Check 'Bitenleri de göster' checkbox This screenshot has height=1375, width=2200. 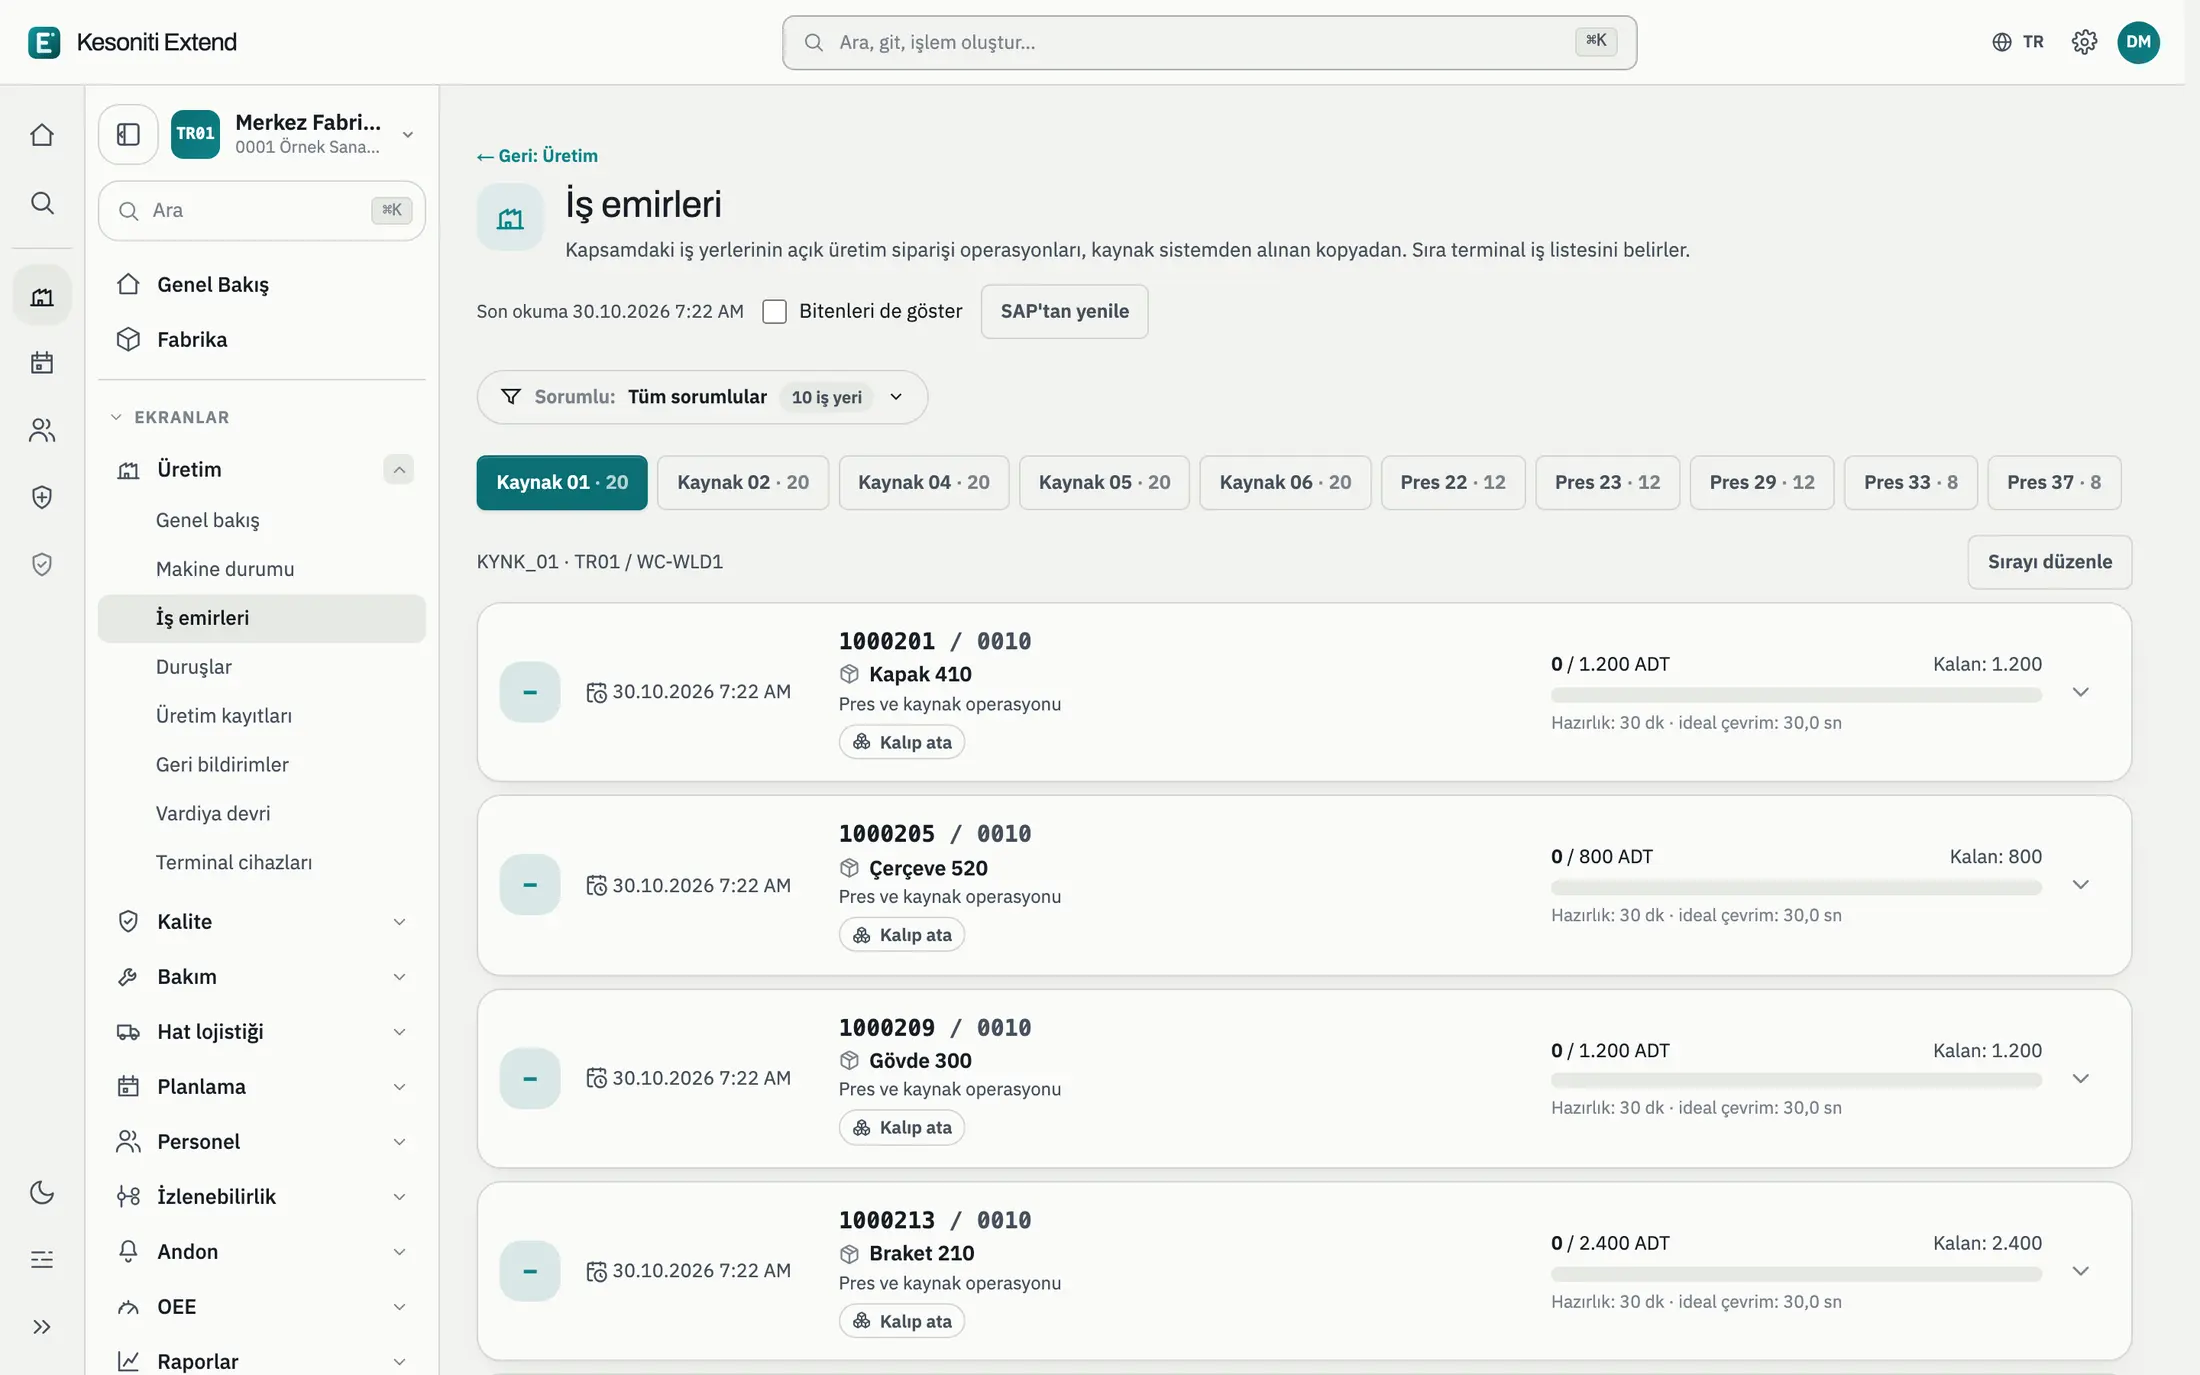(x=774, y=311)
